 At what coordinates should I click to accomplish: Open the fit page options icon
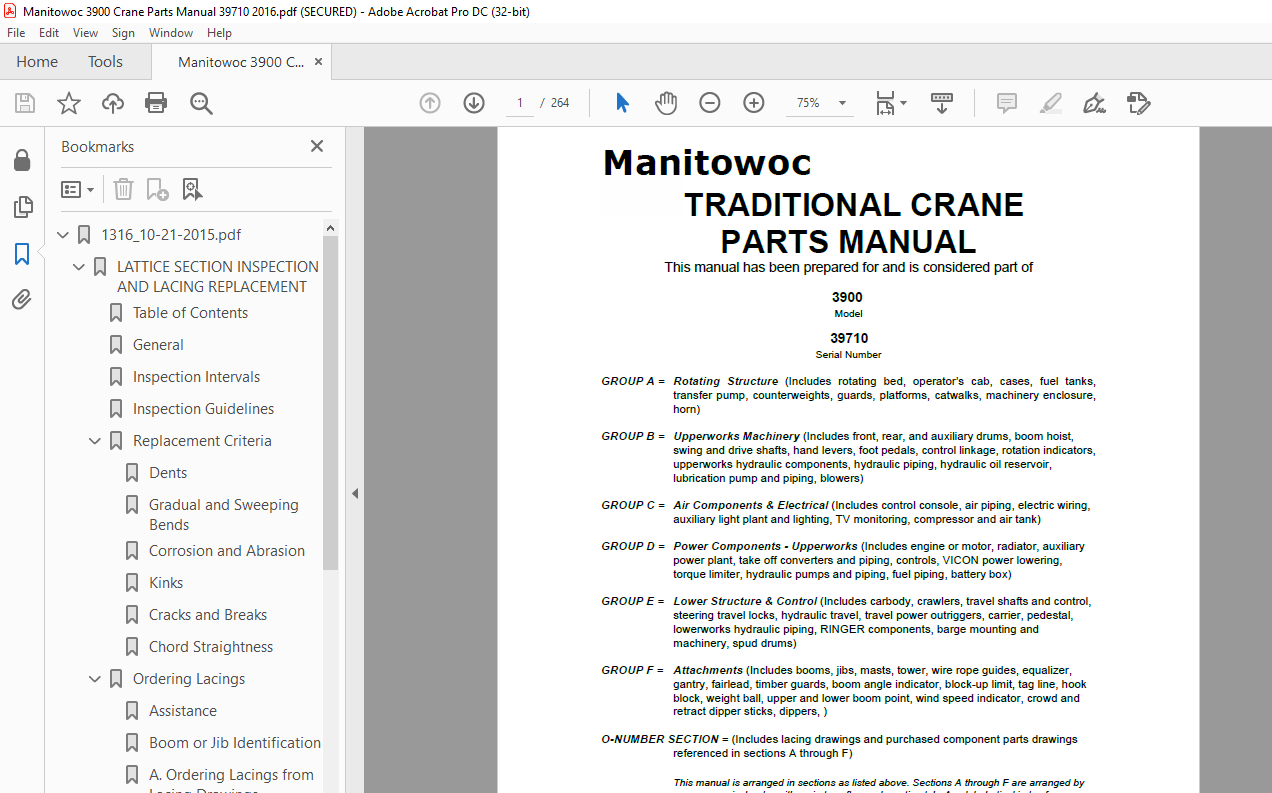[x=890, y=103]
